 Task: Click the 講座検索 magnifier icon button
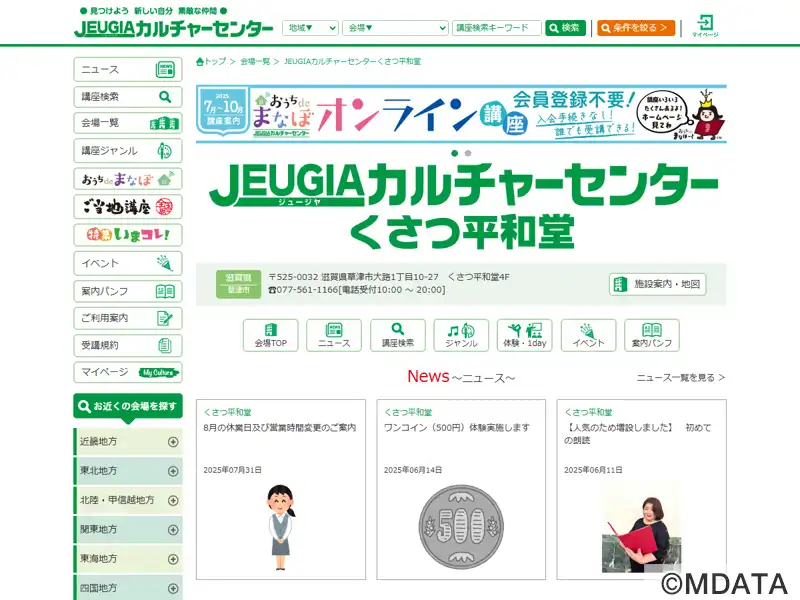[398, 335]
